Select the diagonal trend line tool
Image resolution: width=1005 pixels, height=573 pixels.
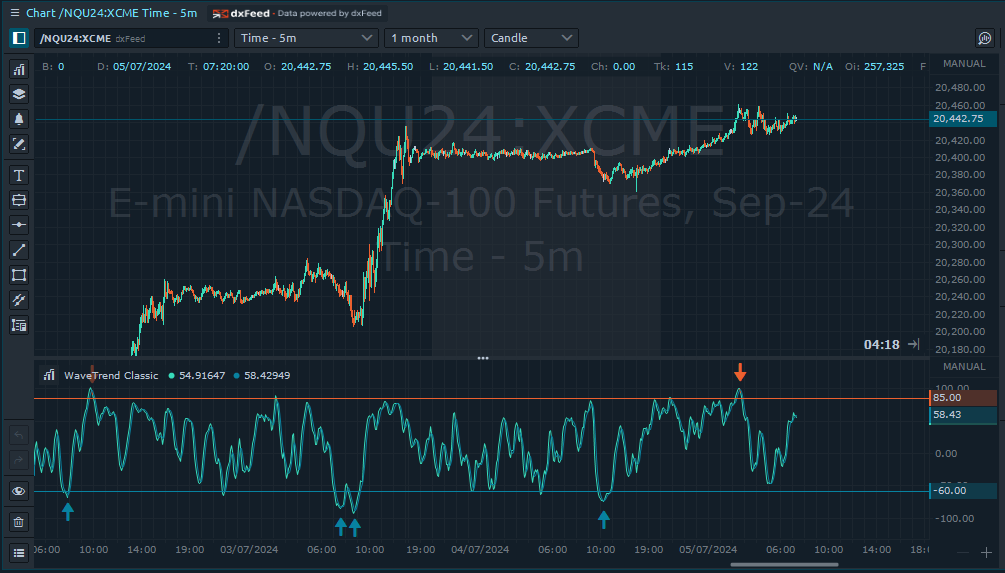click(x=18, y=250)
